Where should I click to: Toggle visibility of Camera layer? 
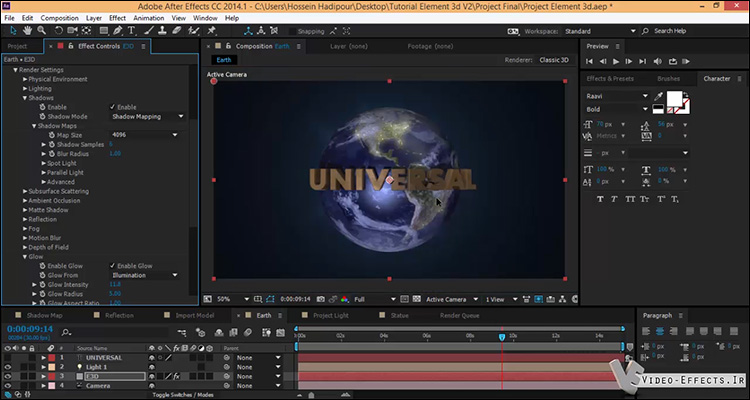(8, 386)
